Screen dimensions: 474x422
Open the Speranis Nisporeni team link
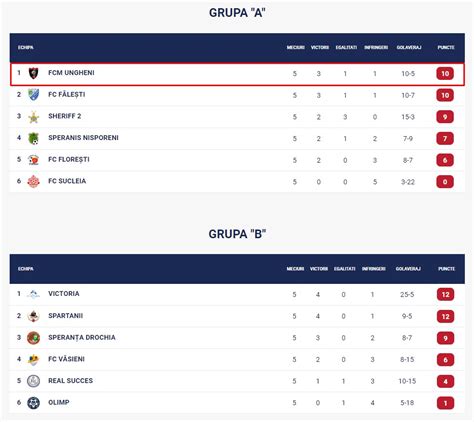83,138
